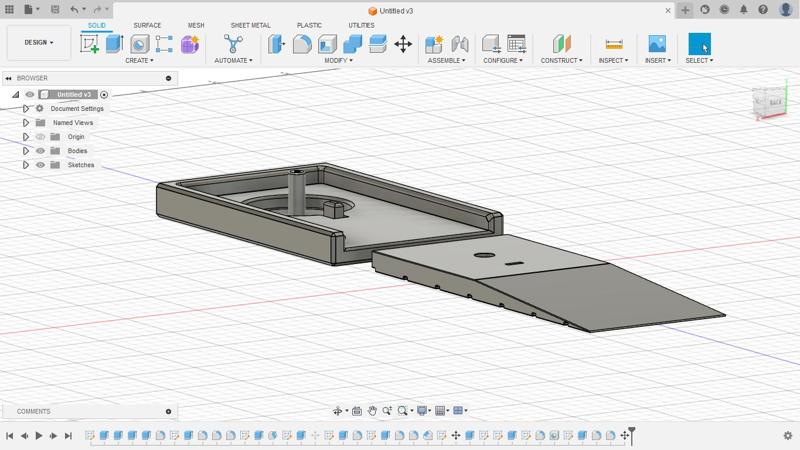
Task: Select the Extrude tool in Create
Action: point(114,44)
